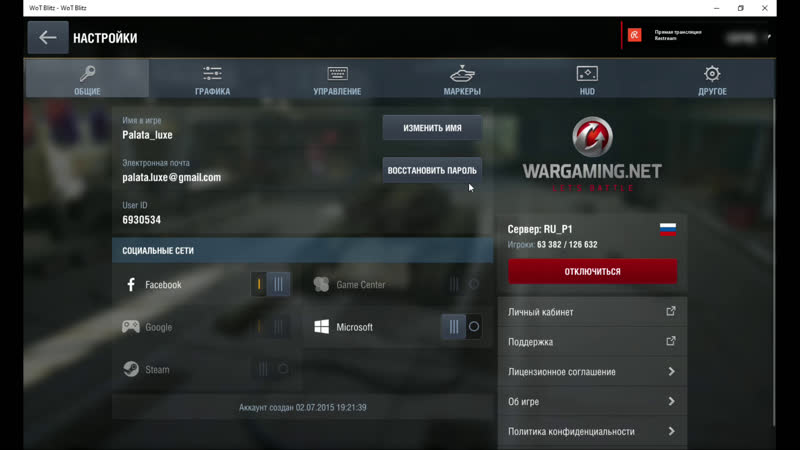Click the Изменить имя button
Screen dimensions: 800x450
pyautogui.click(x=432, y=128)
